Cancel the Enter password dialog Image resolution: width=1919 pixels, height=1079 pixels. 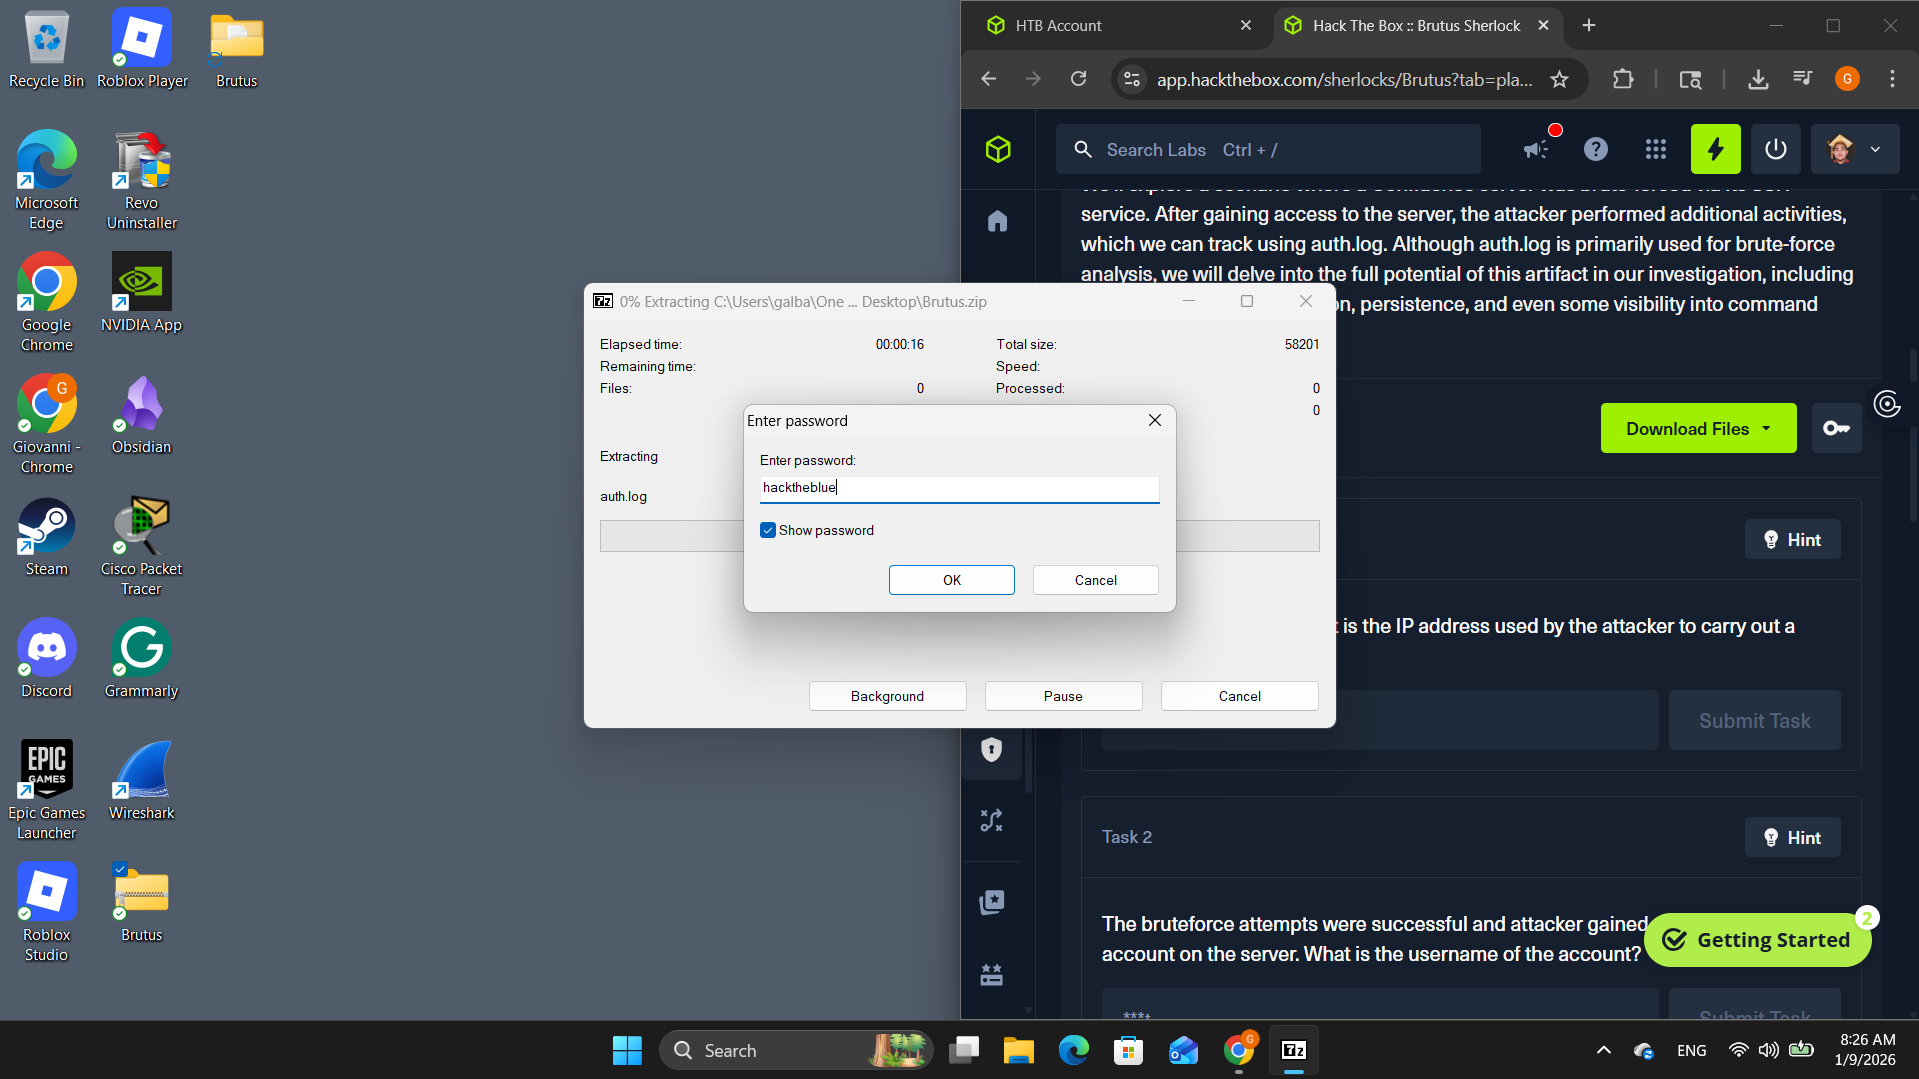click(1095, 580)
